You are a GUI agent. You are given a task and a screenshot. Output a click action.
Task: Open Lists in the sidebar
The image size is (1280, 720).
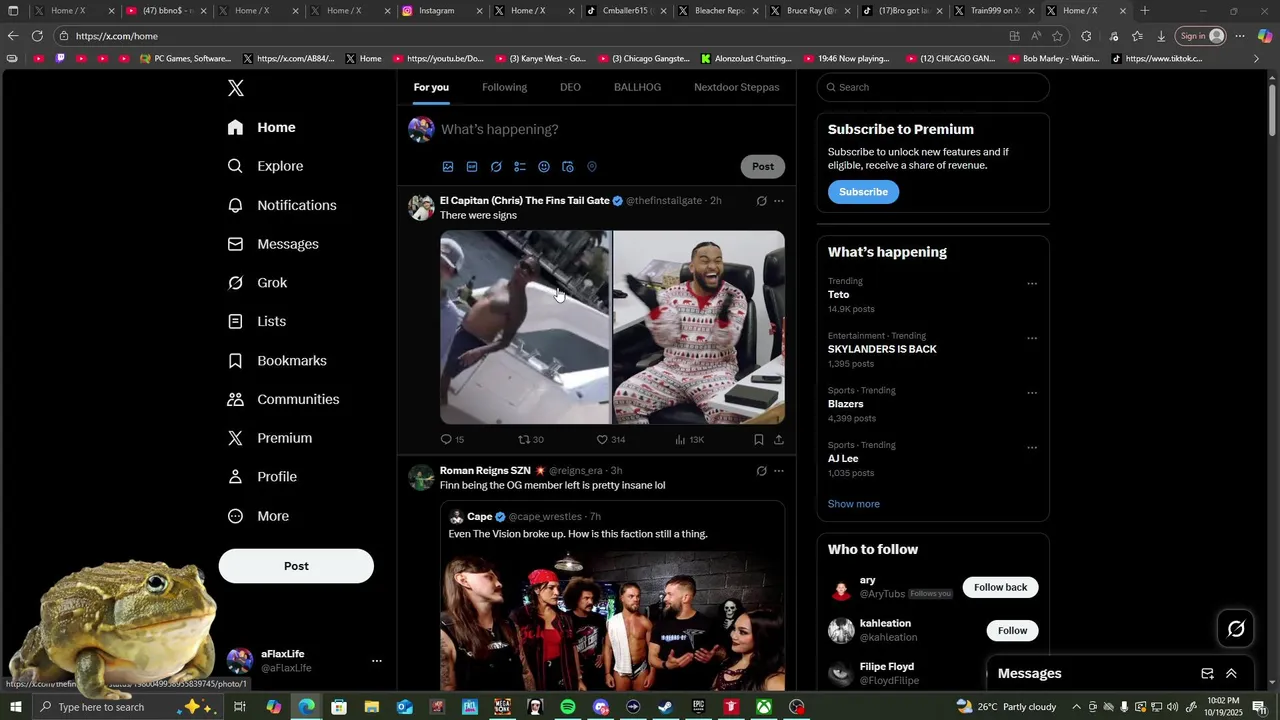click(256, 321)
